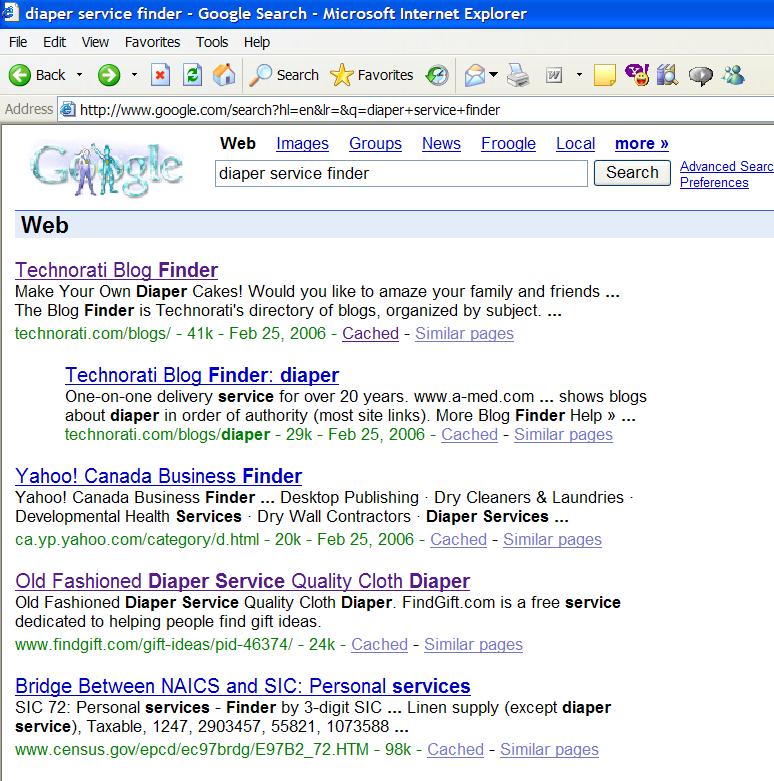This screenshot has width=774, height=781.
Task: Click the page icon in address bar
Action: [x=68, y=110]
